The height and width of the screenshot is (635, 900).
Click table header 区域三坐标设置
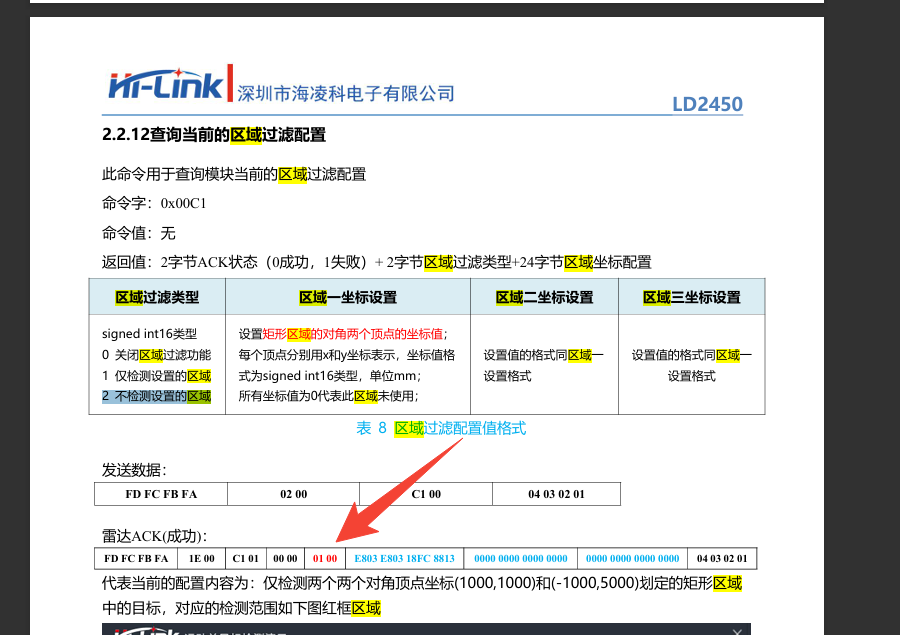click(692, 297)
